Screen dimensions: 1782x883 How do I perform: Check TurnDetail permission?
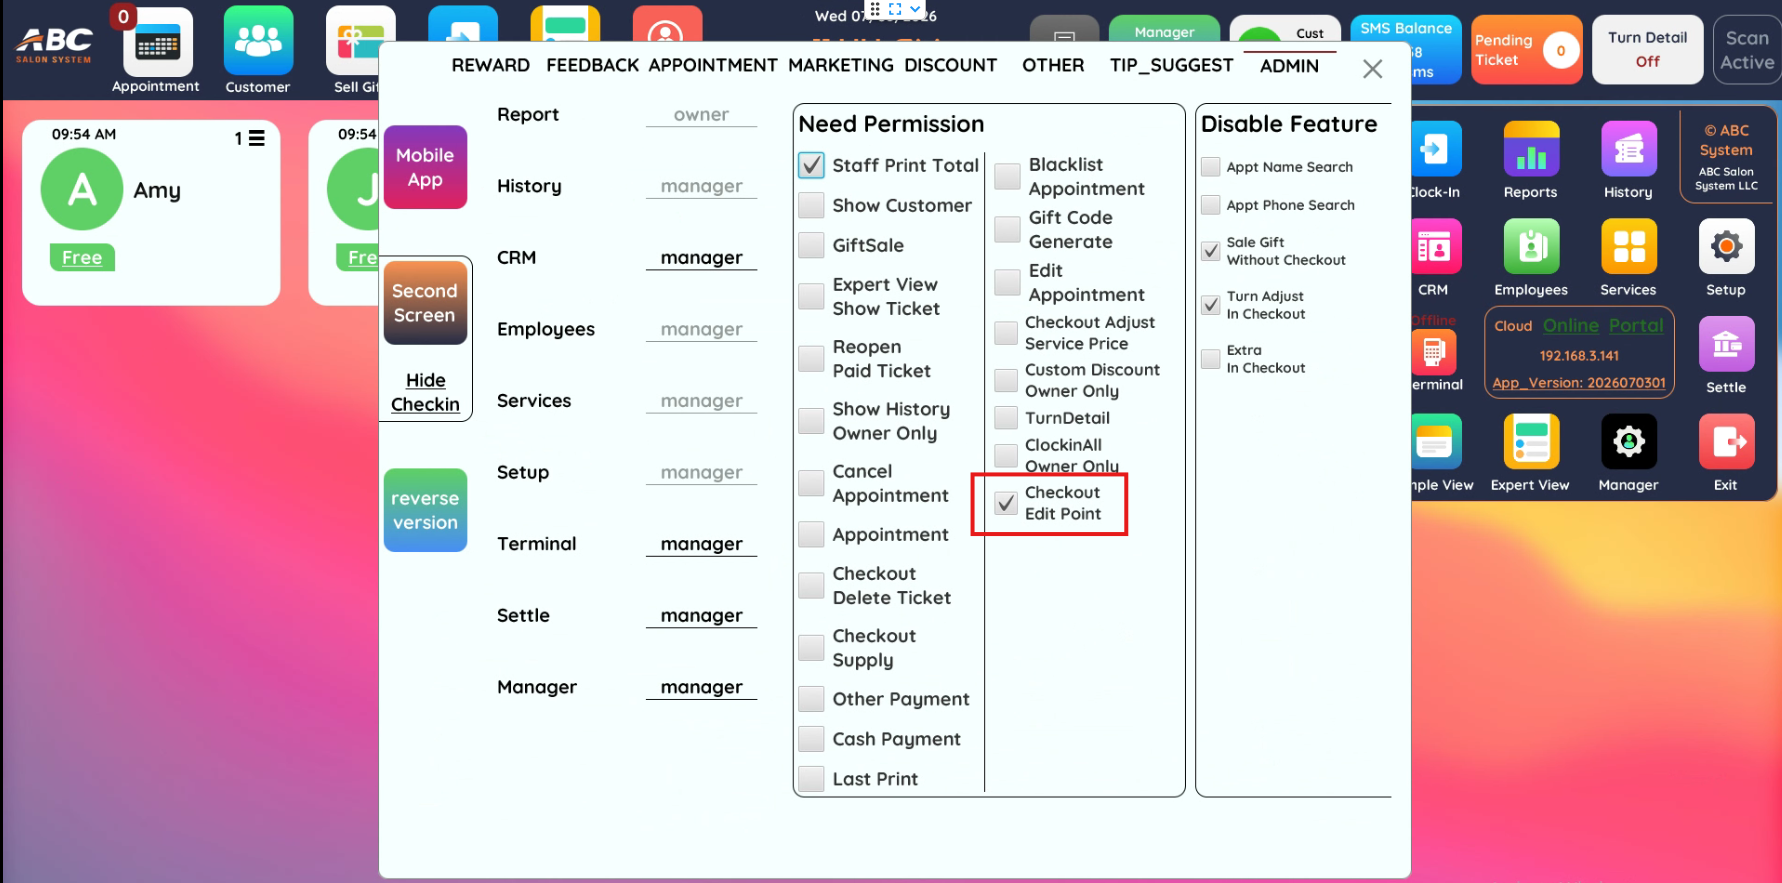[1006, 418]
